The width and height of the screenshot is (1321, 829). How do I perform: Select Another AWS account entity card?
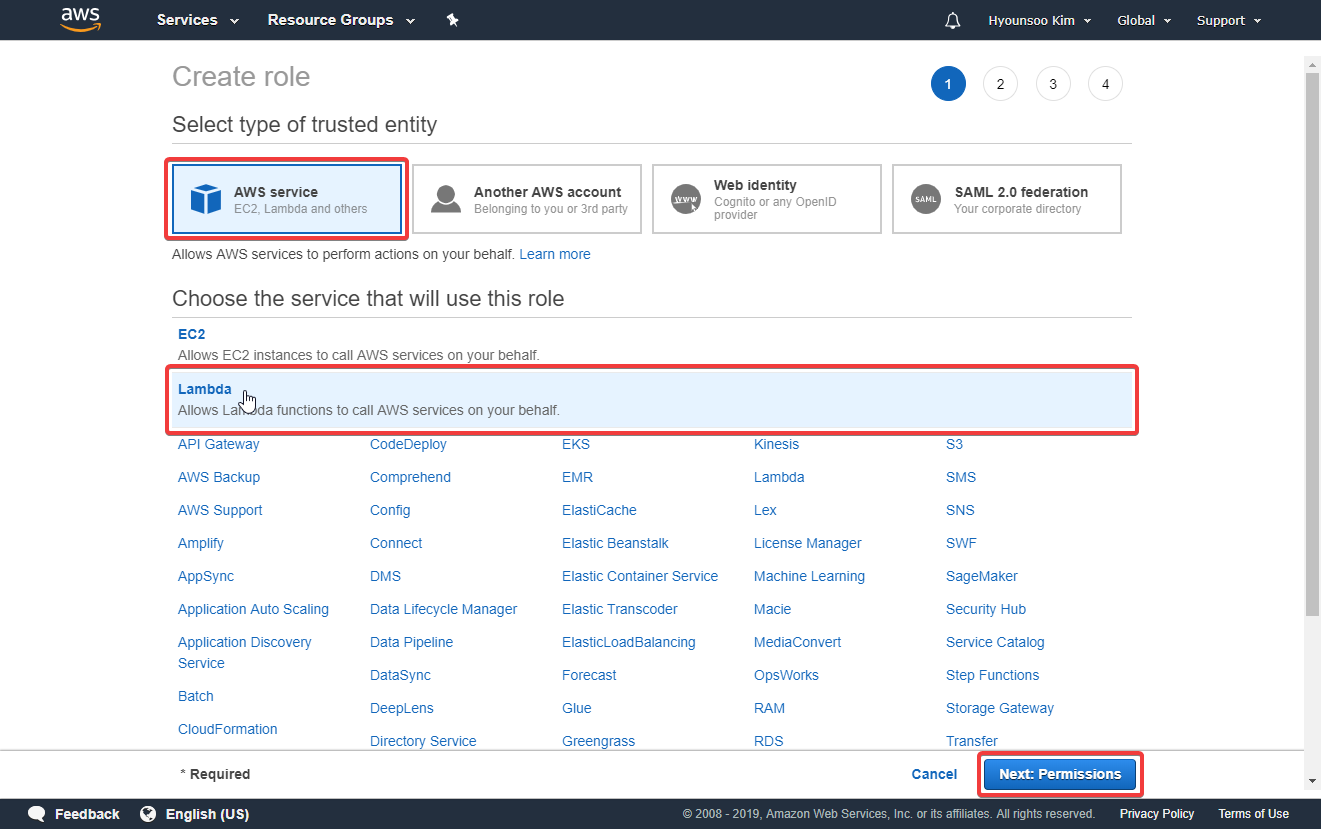[527, 199]
